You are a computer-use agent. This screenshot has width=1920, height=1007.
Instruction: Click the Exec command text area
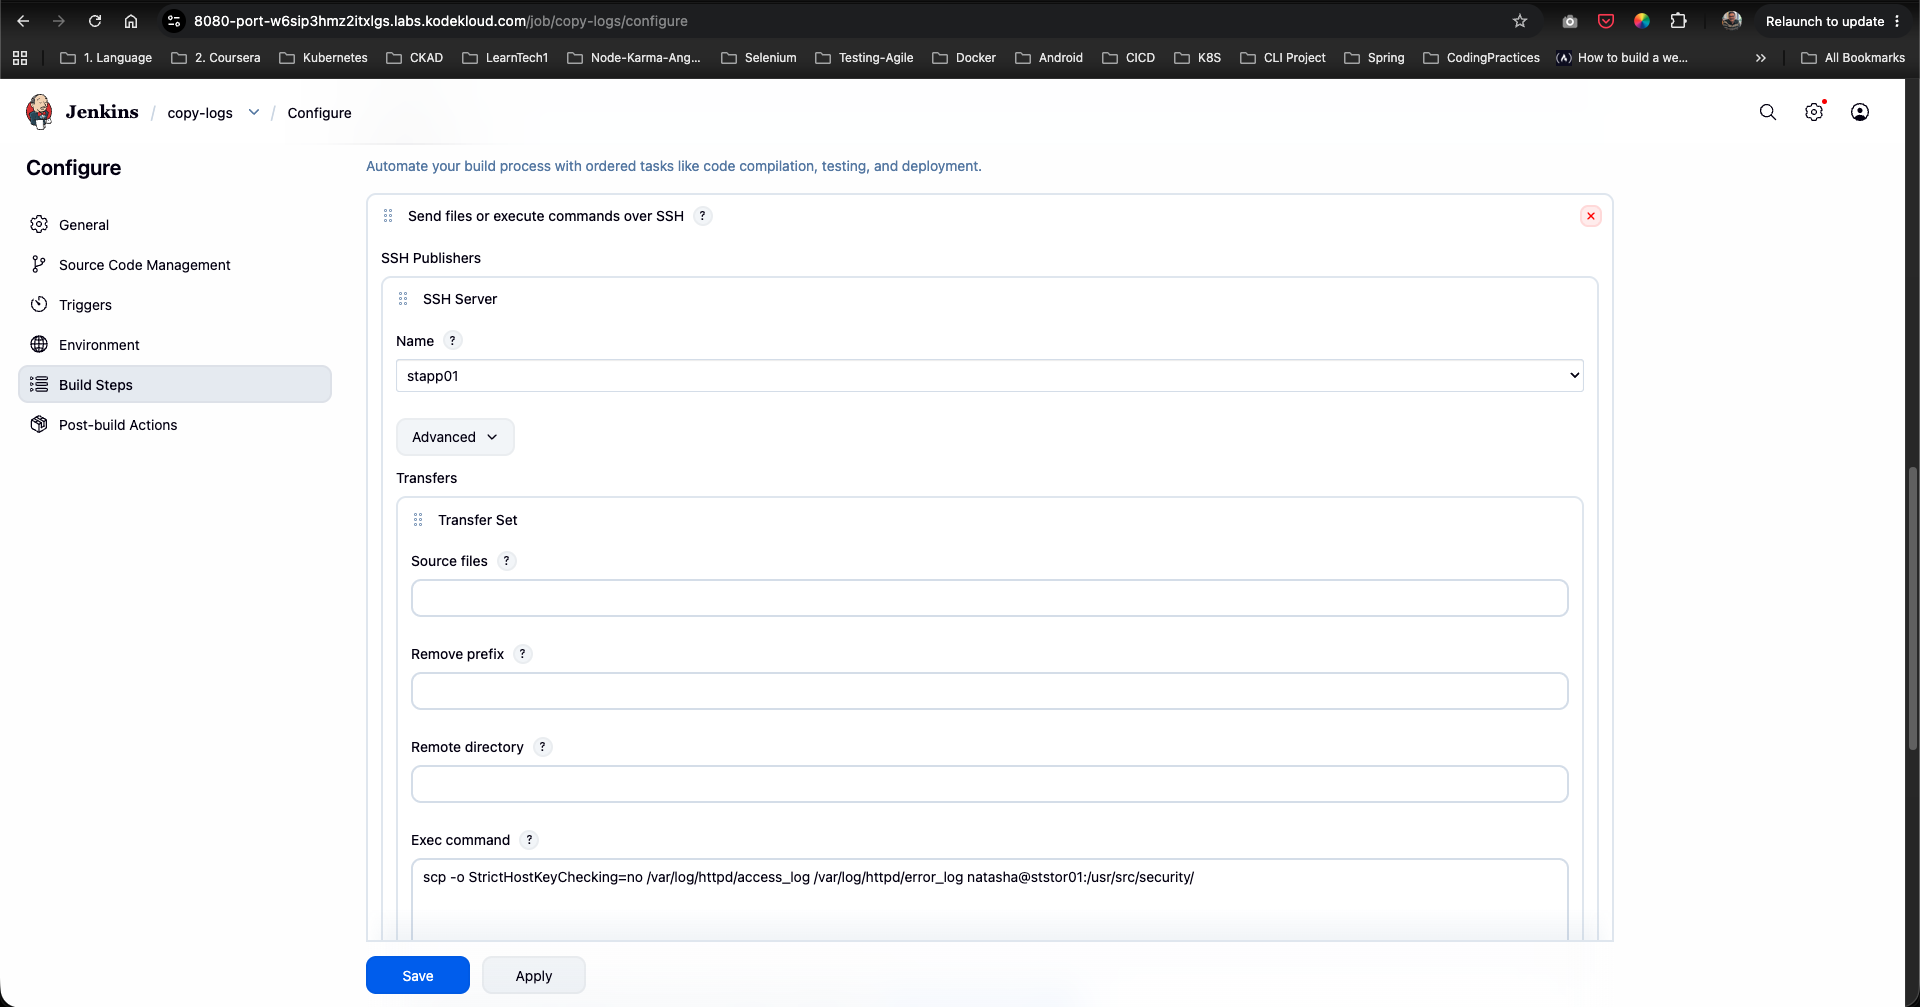pos(990,899)
